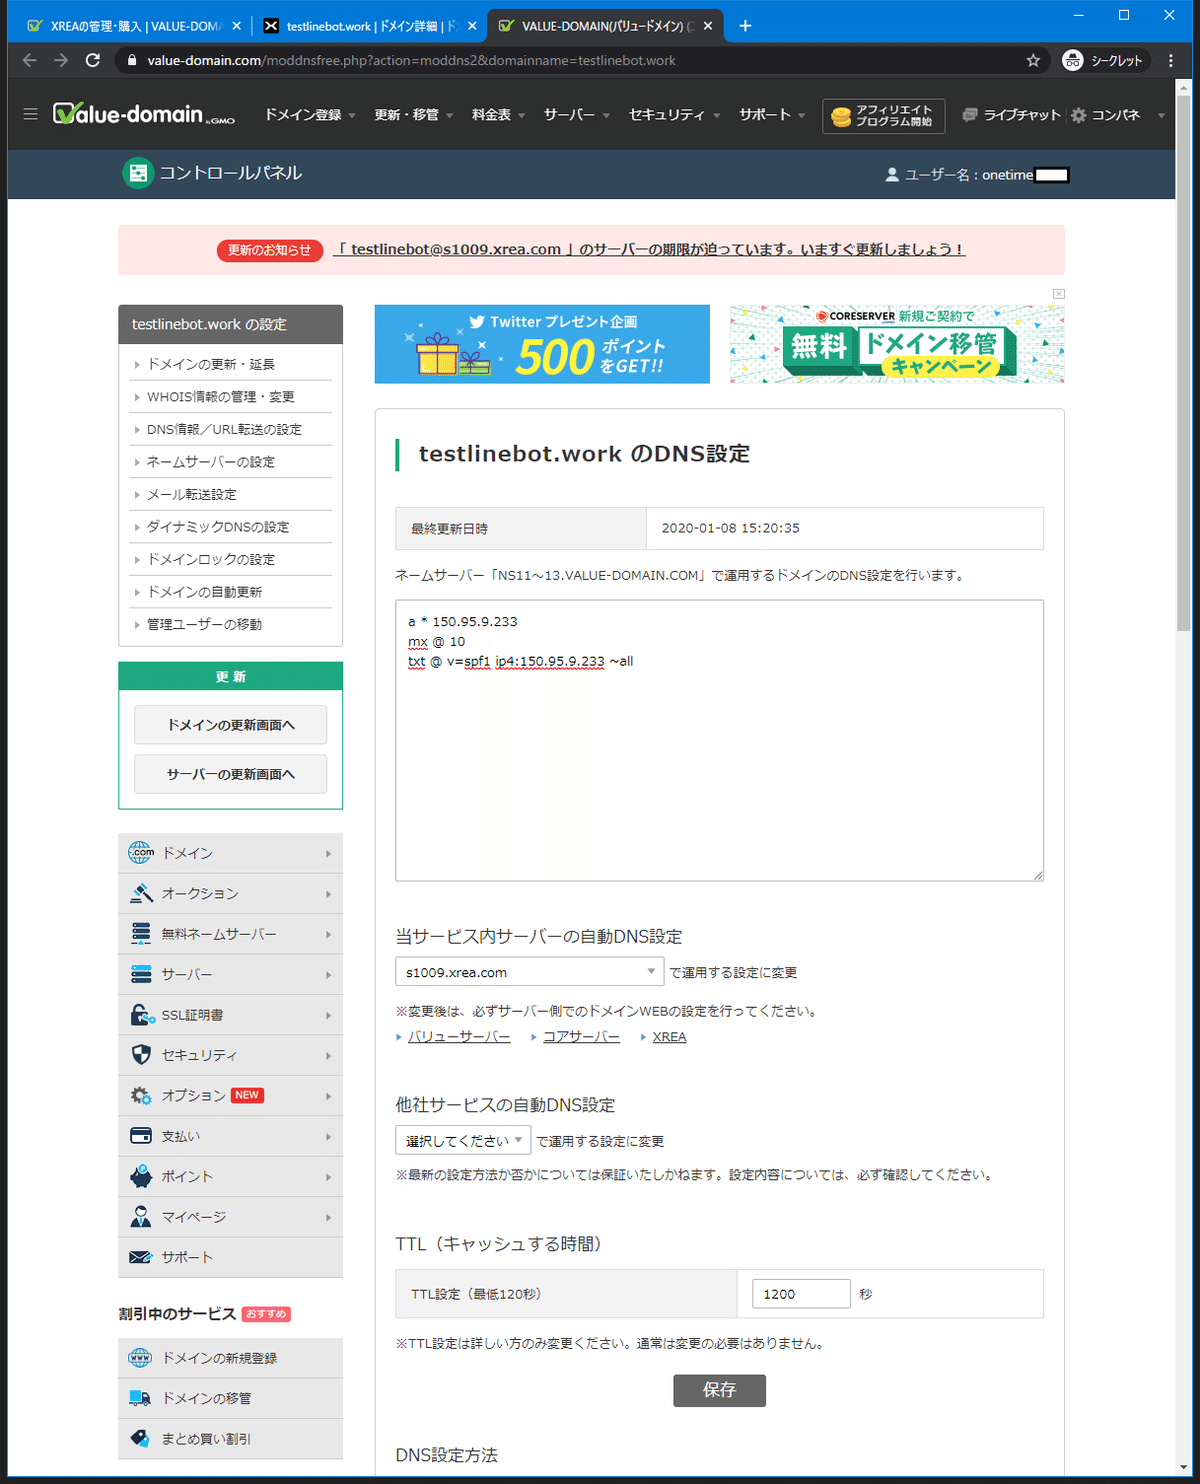Open the ドメイン section in the sidebar
The image size is (1200, 1484).
(x=140, y=853)
